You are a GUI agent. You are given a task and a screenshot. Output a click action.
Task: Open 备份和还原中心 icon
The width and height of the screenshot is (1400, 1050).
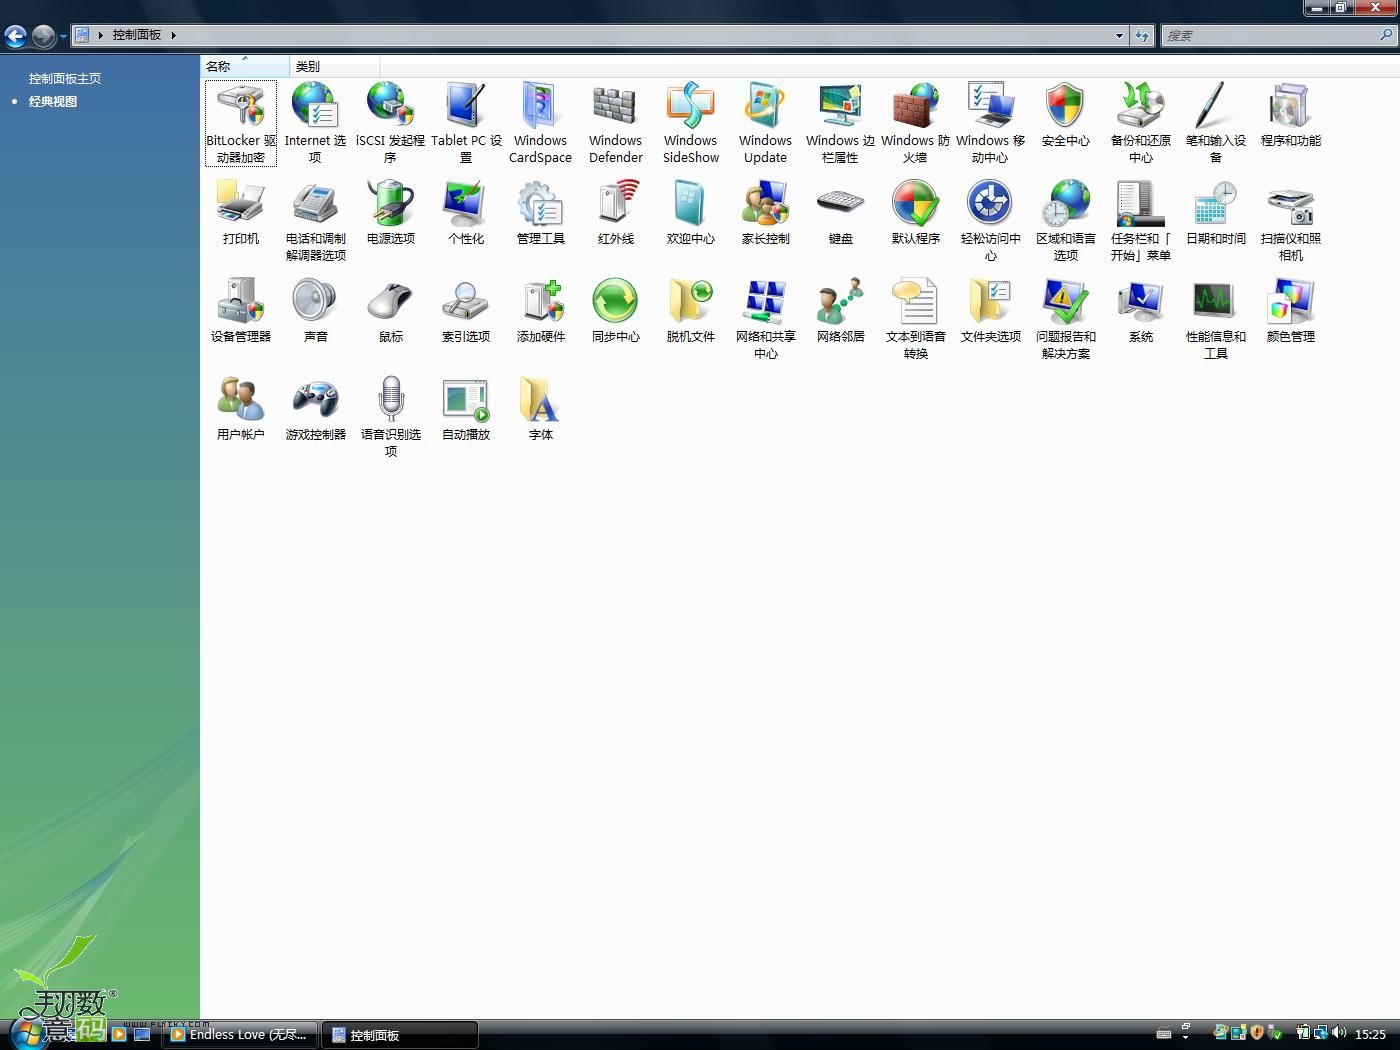(1141, 107)
